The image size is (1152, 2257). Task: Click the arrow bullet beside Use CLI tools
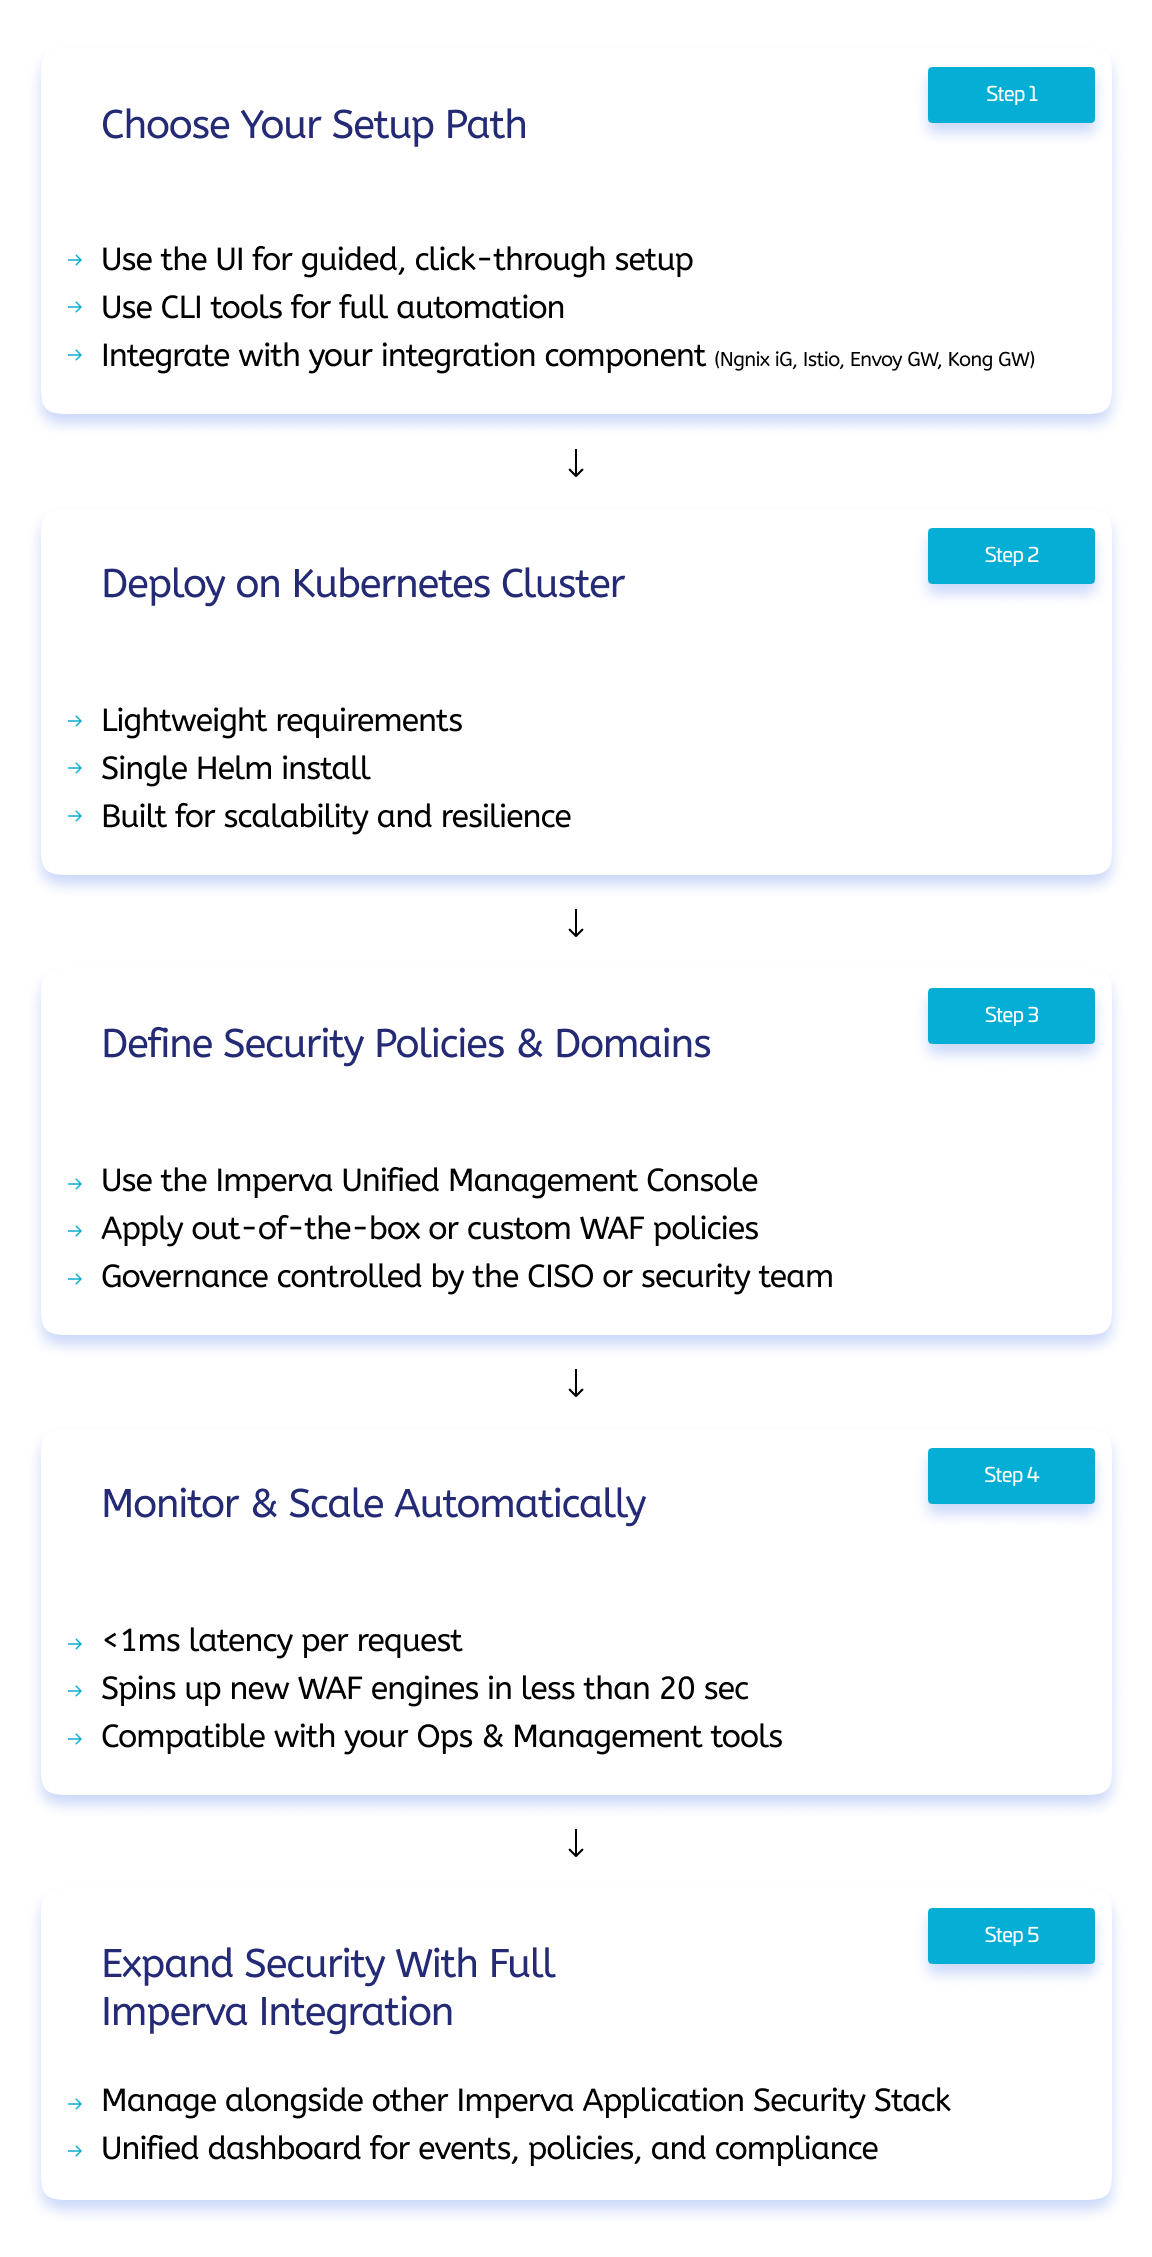[x=75, y=307]
